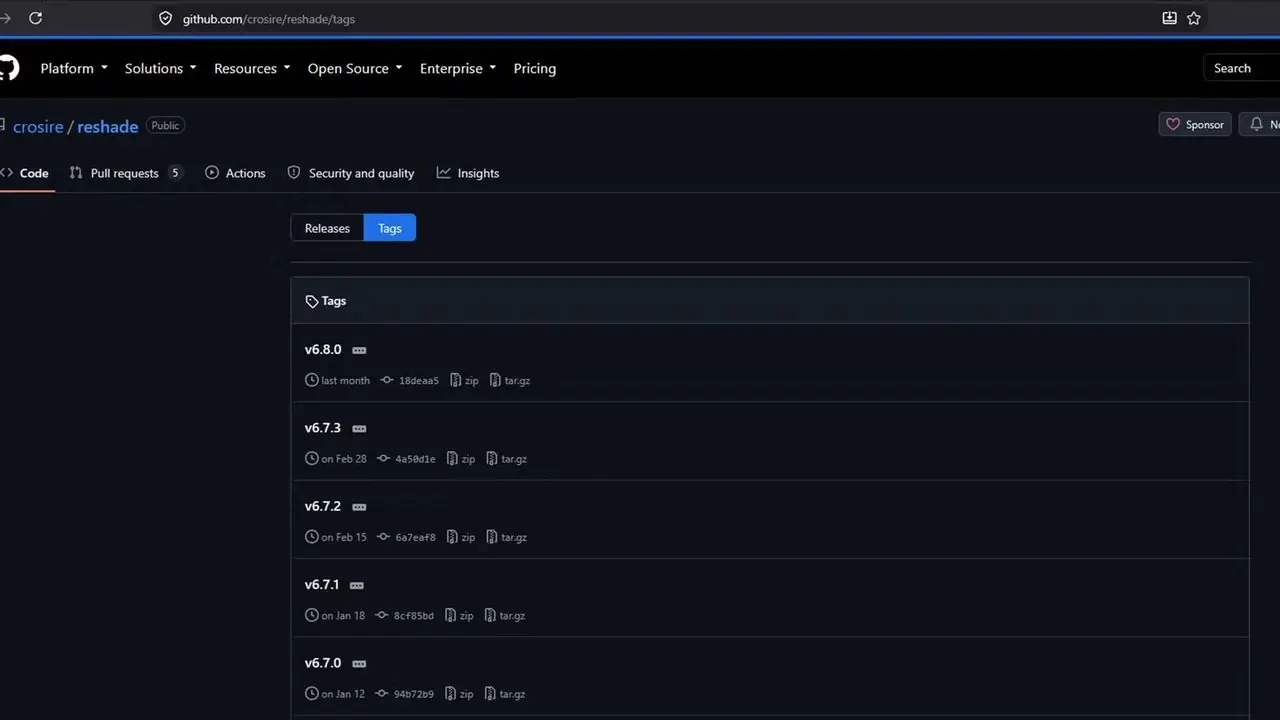This screenshot has width=1280, height=720.
Task: Download zip for v6.7.3
Action: 461,459
